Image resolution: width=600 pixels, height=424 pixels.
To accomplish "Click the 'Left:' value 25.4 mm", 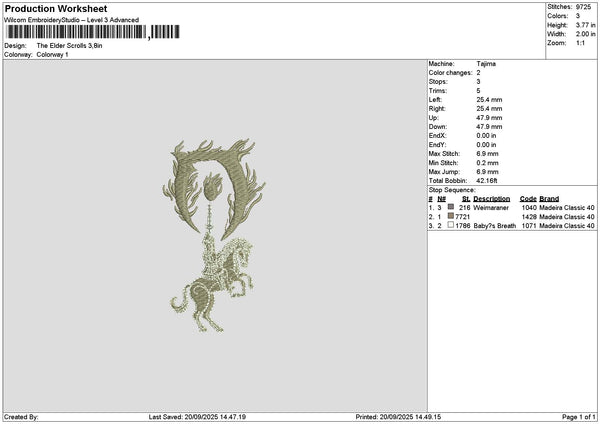I will click(x=489, y=100).
